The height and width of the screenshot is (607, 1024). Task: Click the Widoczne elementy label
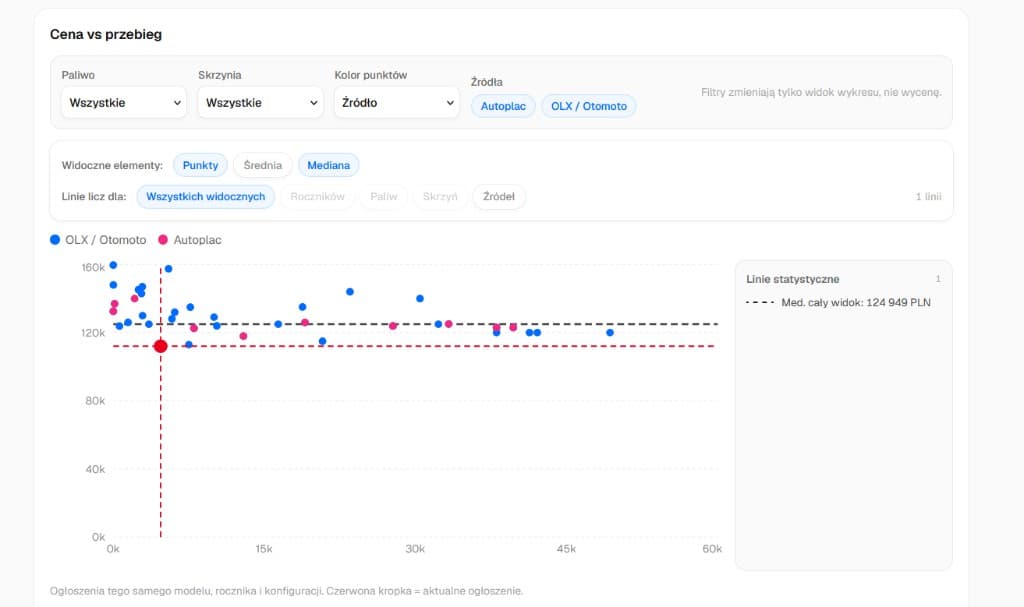112,165
